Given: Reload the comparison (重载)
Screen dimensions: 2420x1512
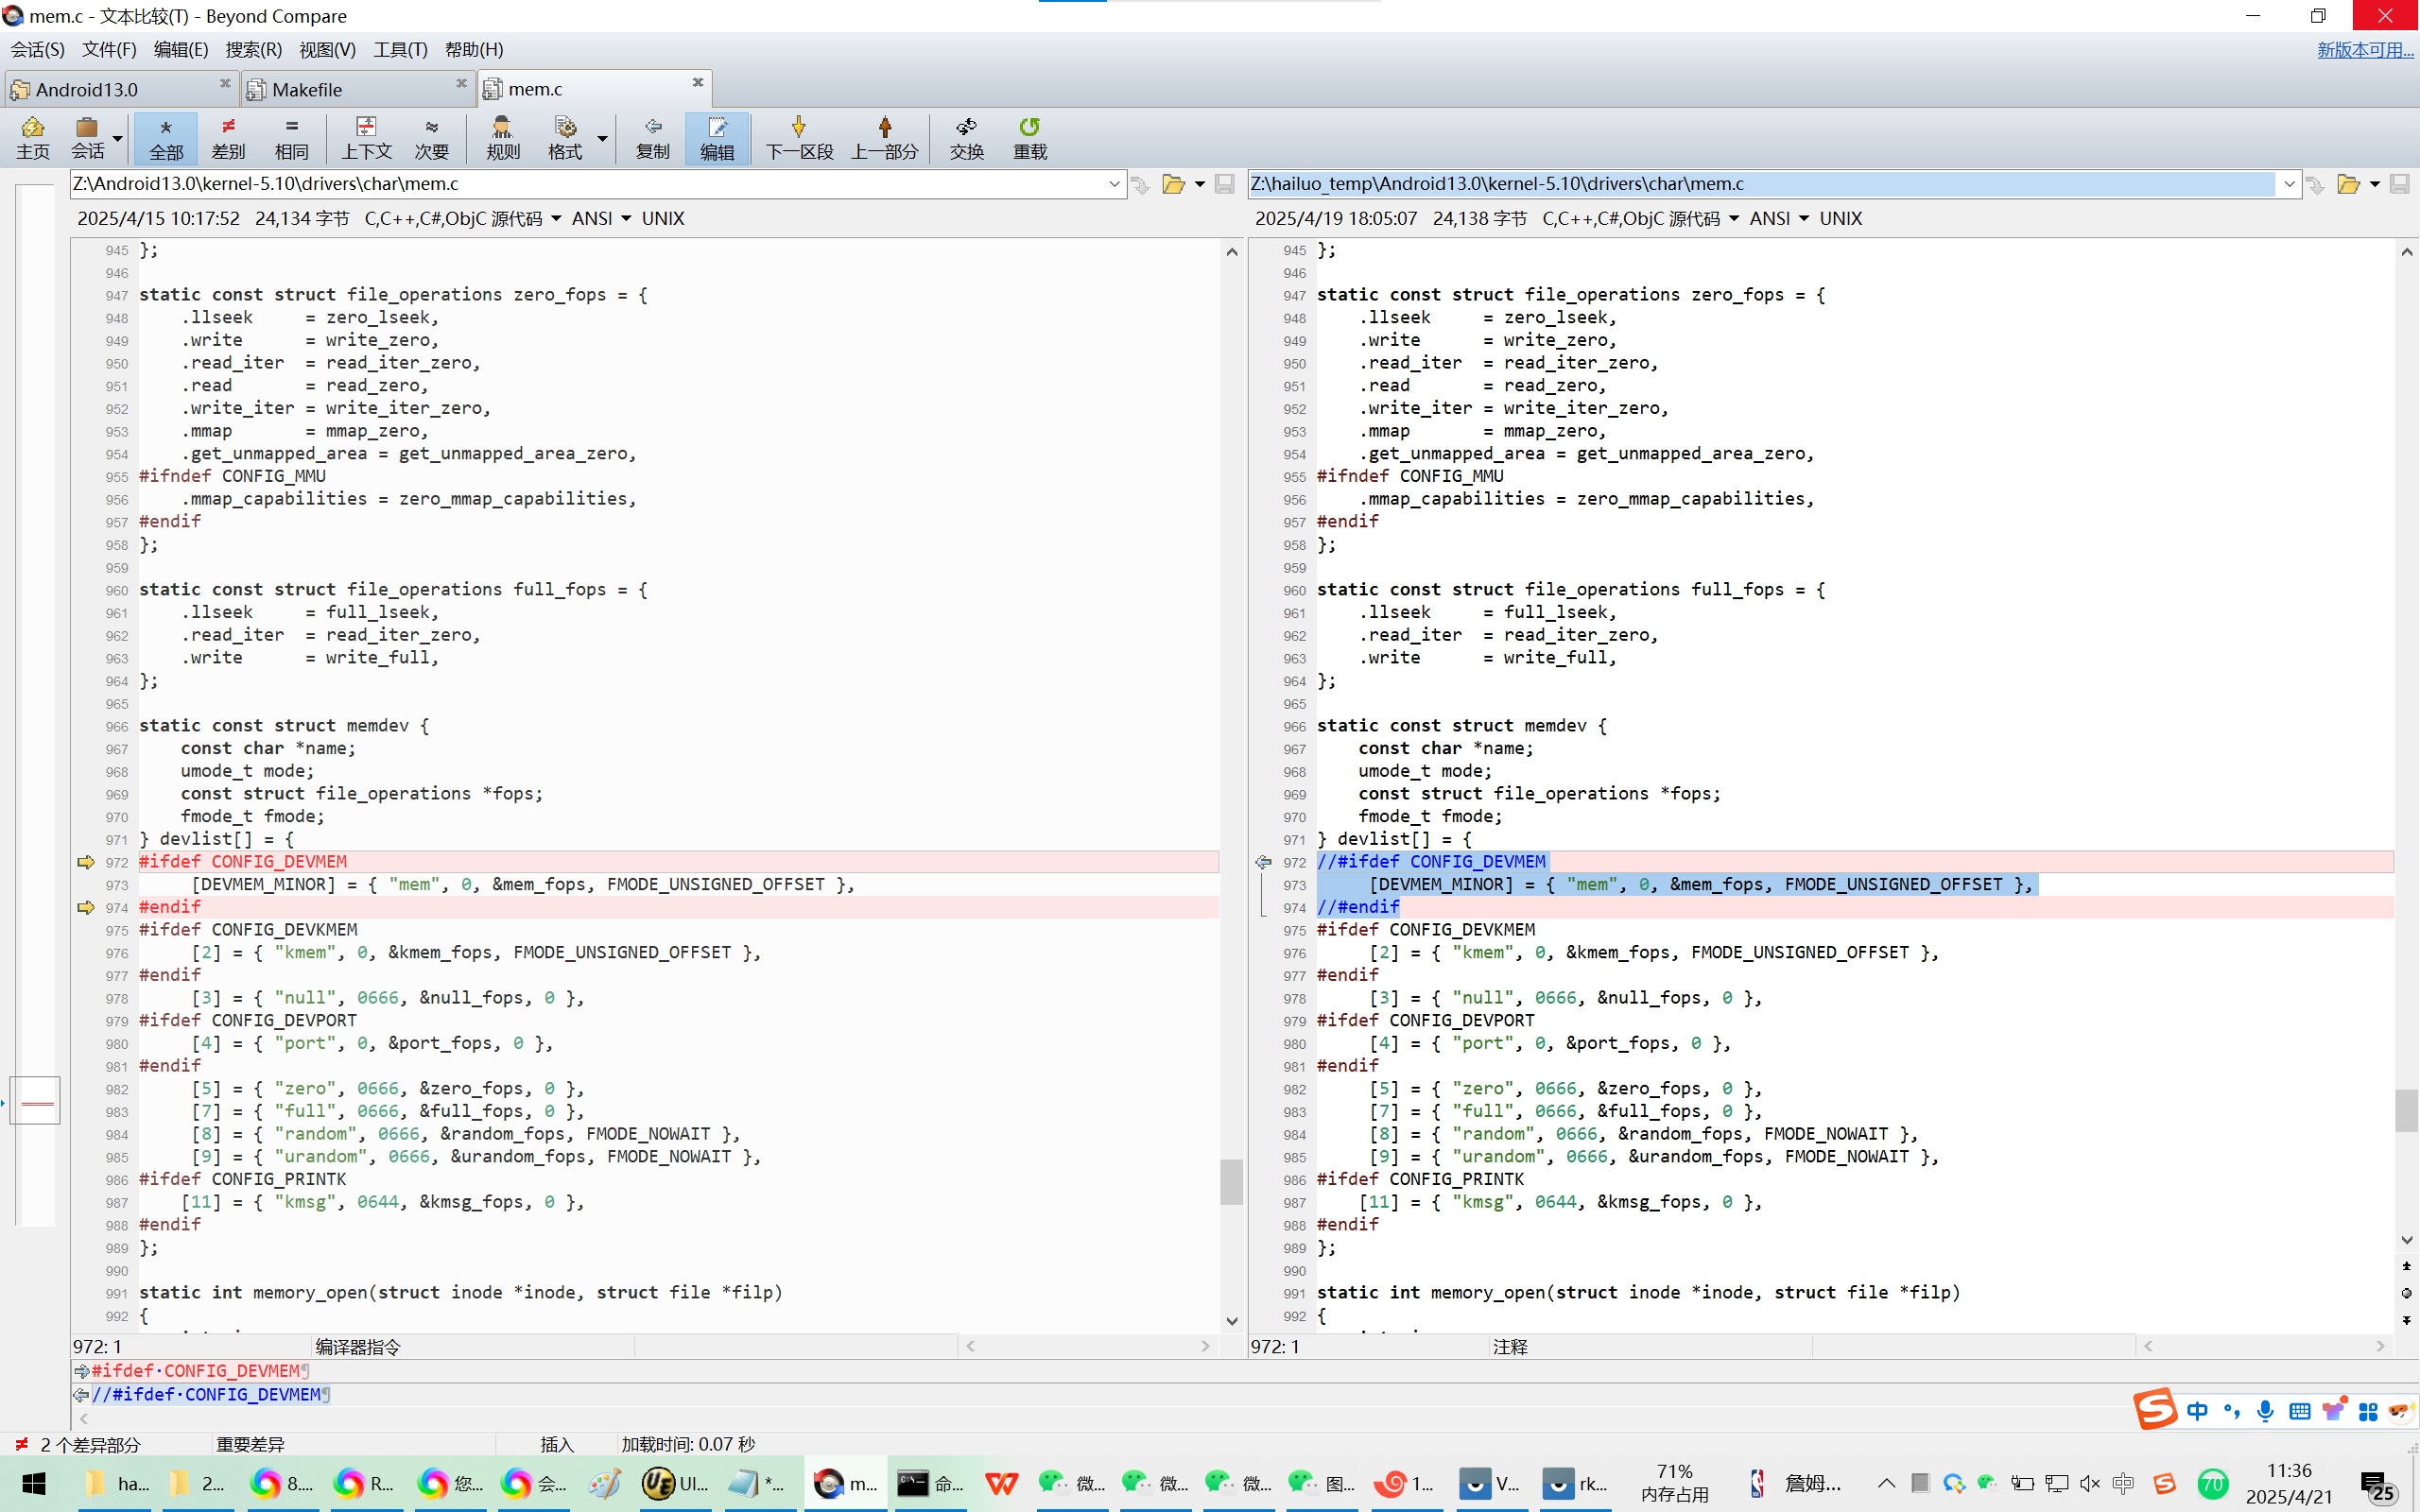Looking at the screenshot, I should tap(1029, 137).
